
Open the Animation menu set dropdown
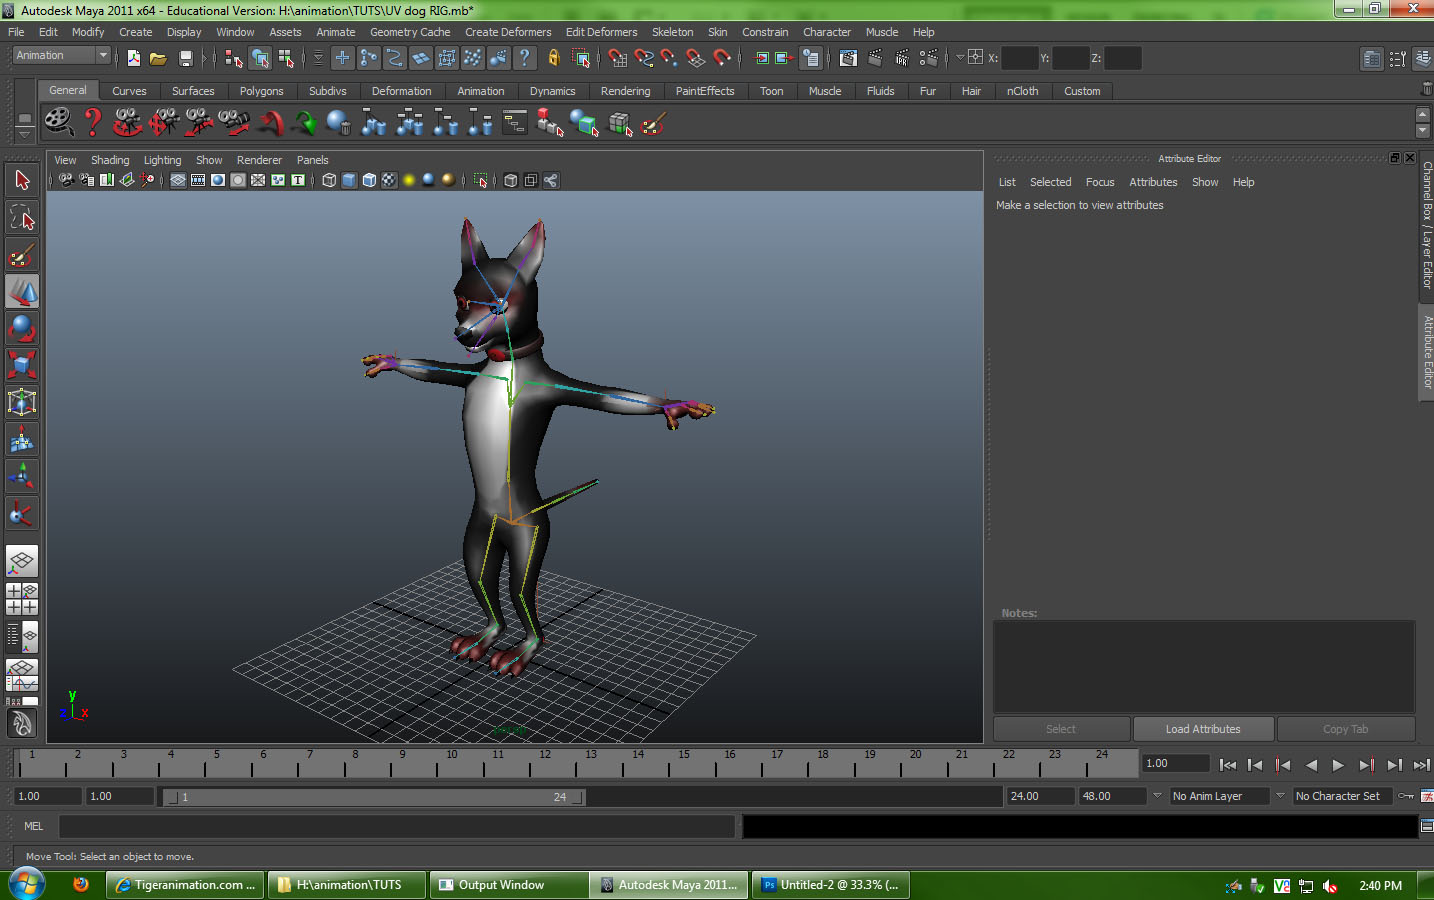point(60,55)
